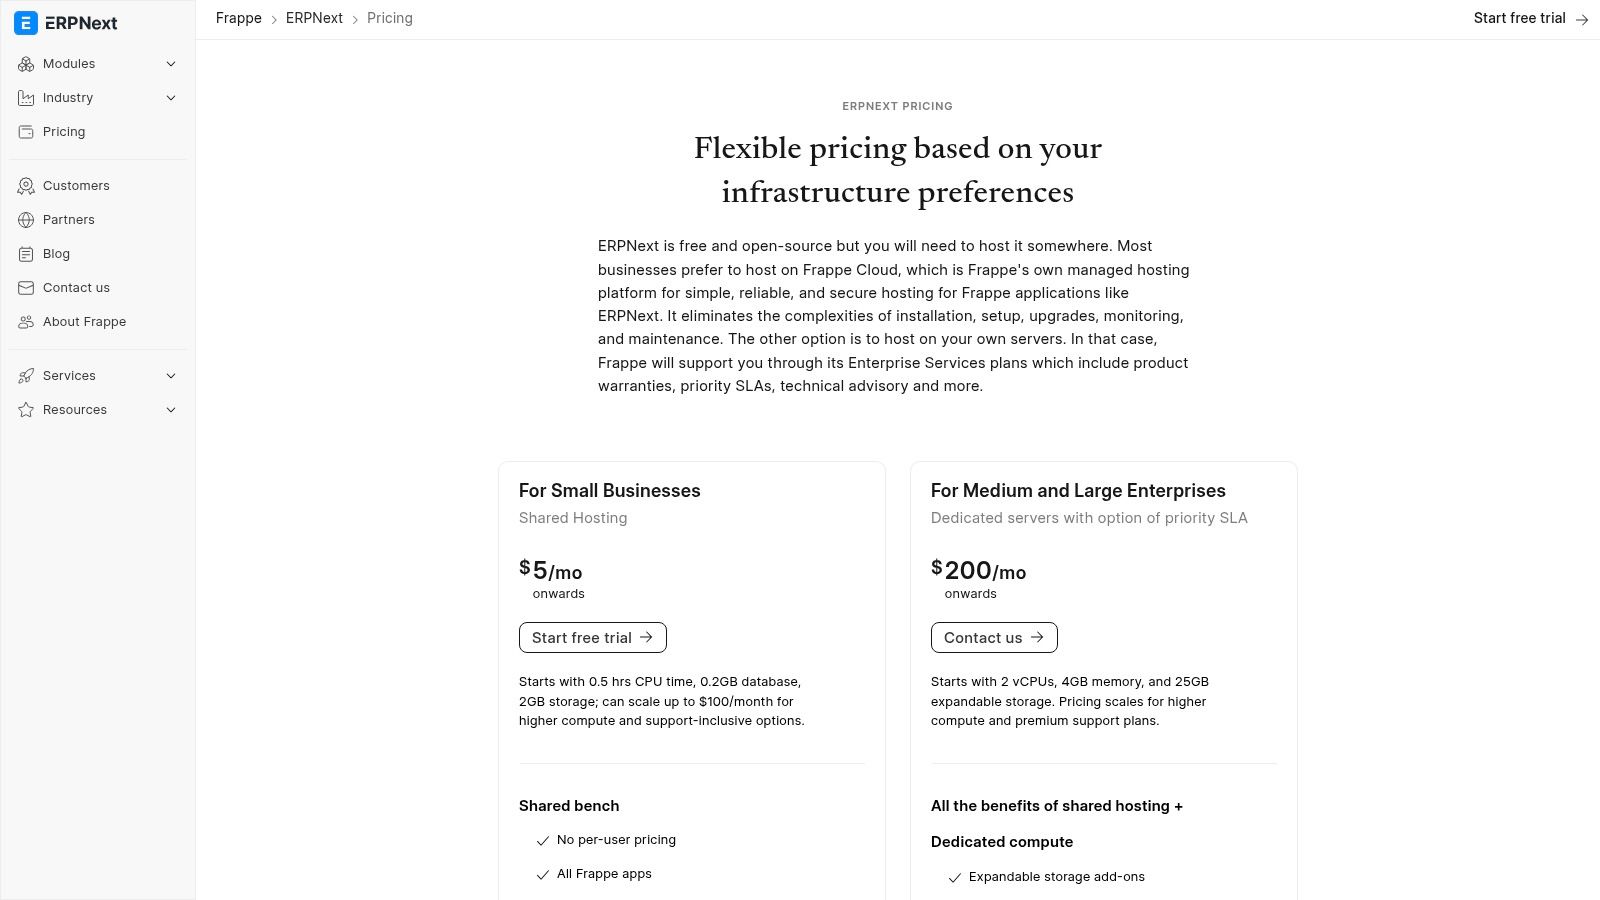
Task: Click the Industry chart icon
Action: 26,98
